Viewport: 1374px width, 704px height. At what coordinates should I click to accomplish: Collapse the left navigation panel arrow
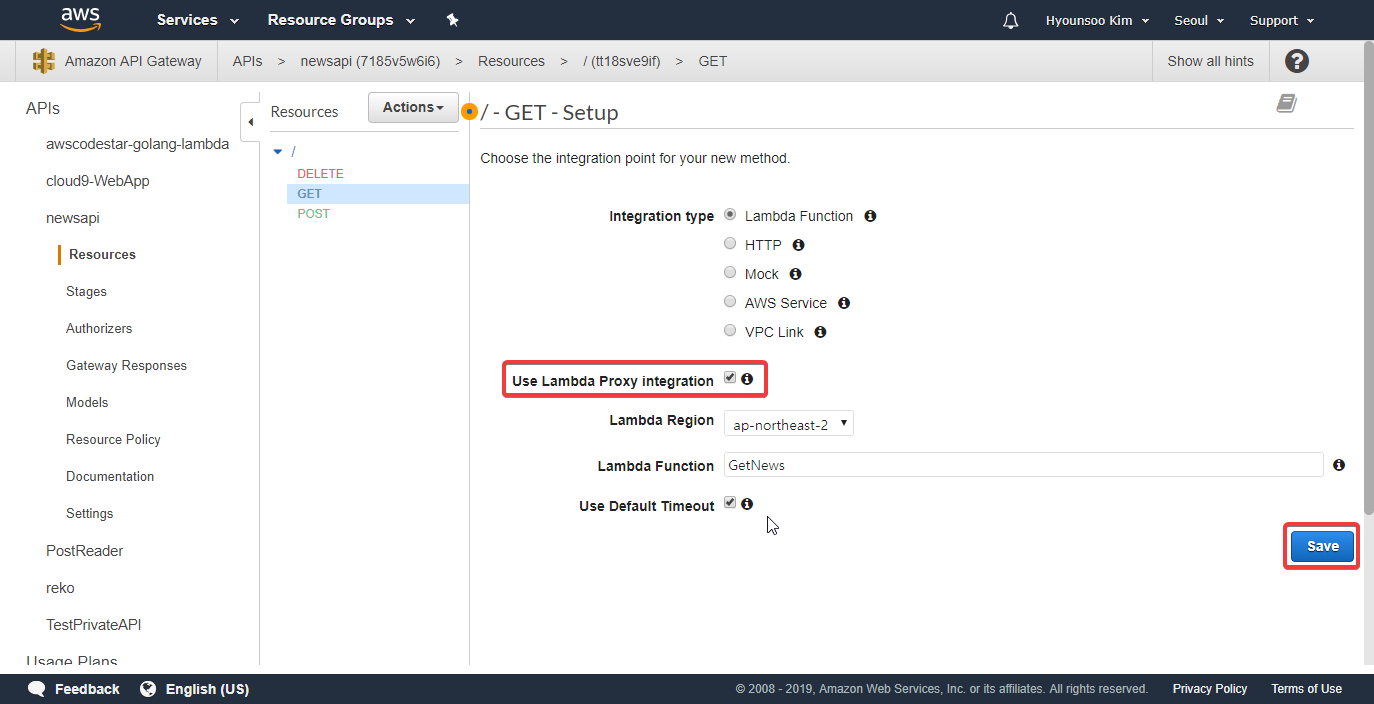point(251,122)
